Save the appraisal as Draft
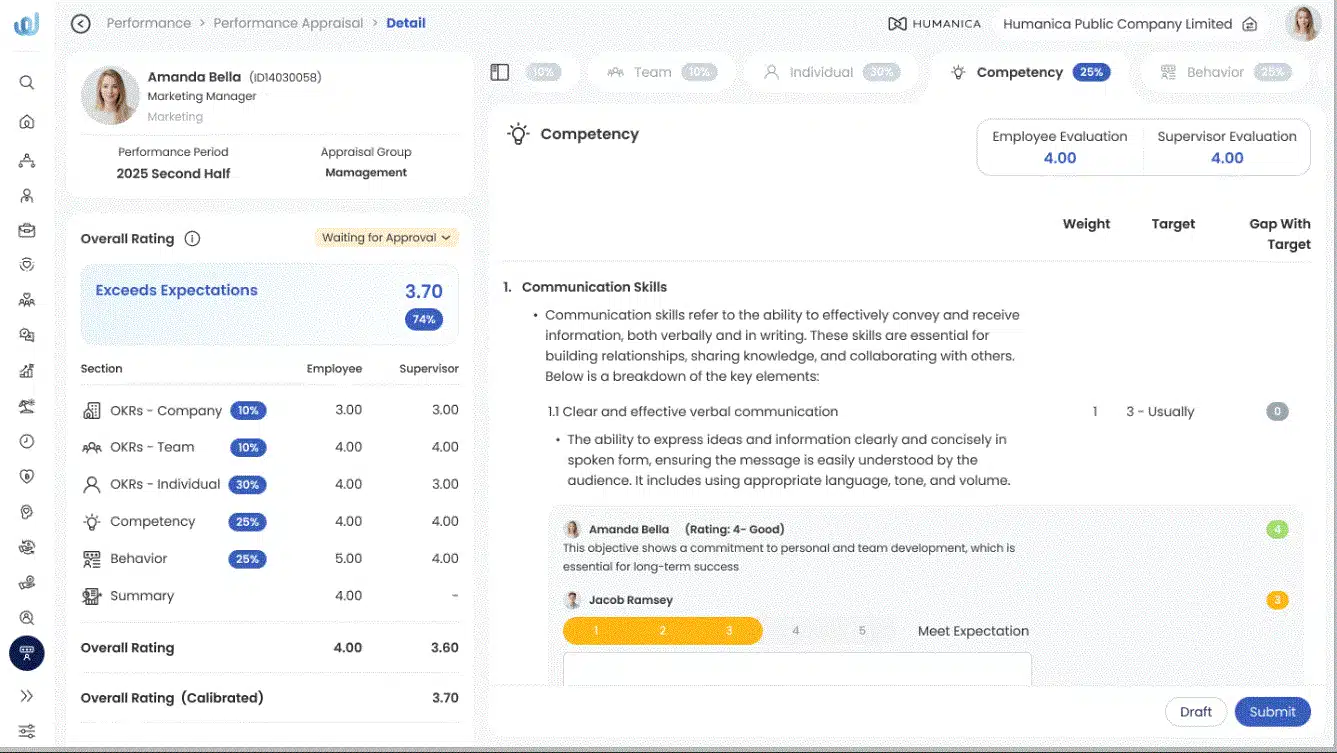This screenshot has height=753, width=1337. 1196,711
